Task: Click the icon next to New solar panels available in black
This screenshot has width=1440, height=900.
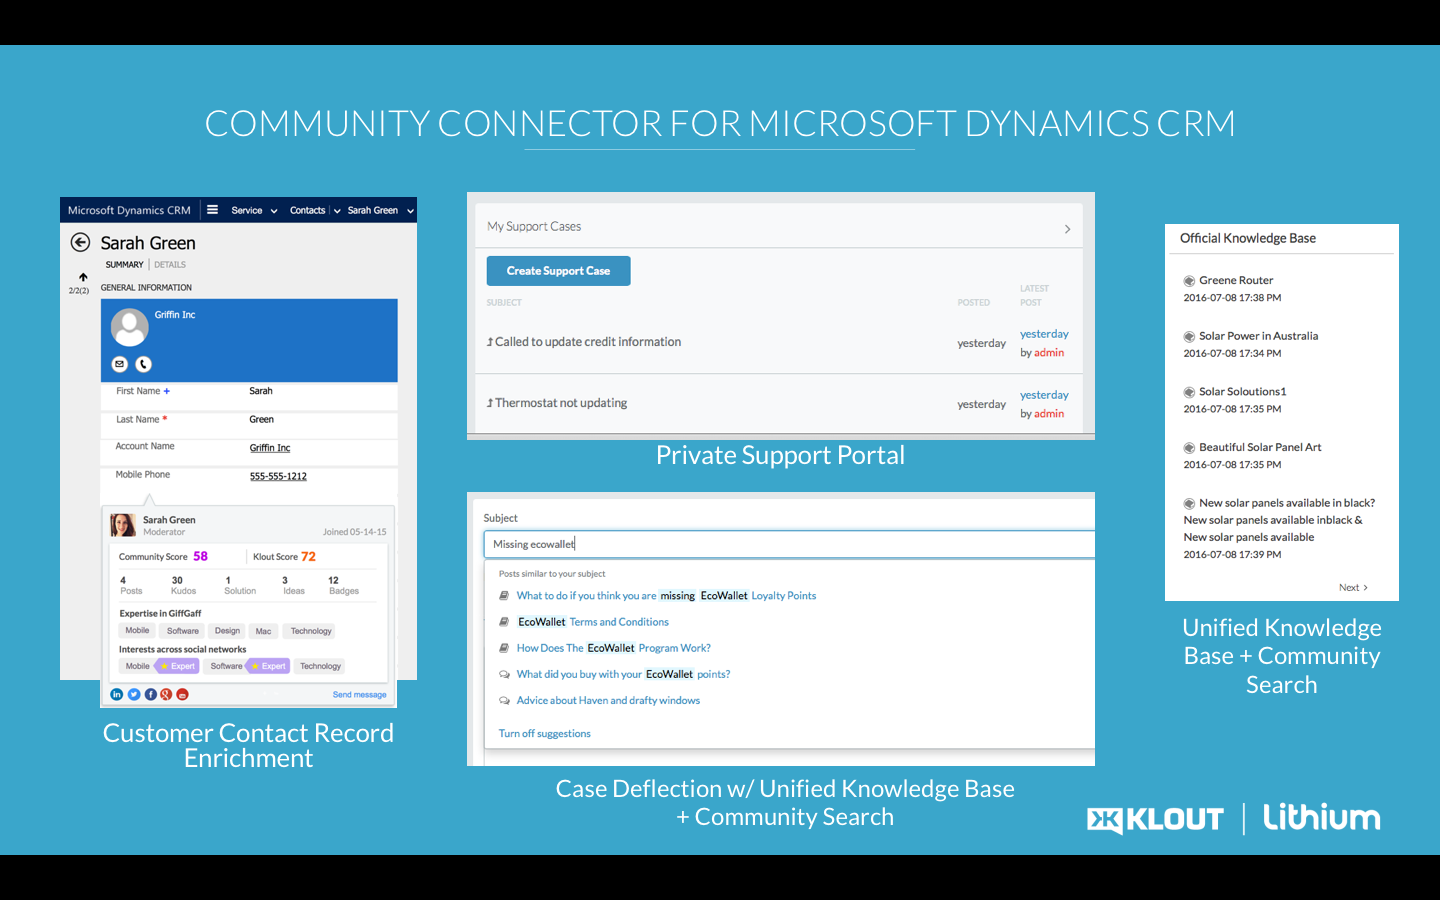Action: click(1189, 504)
